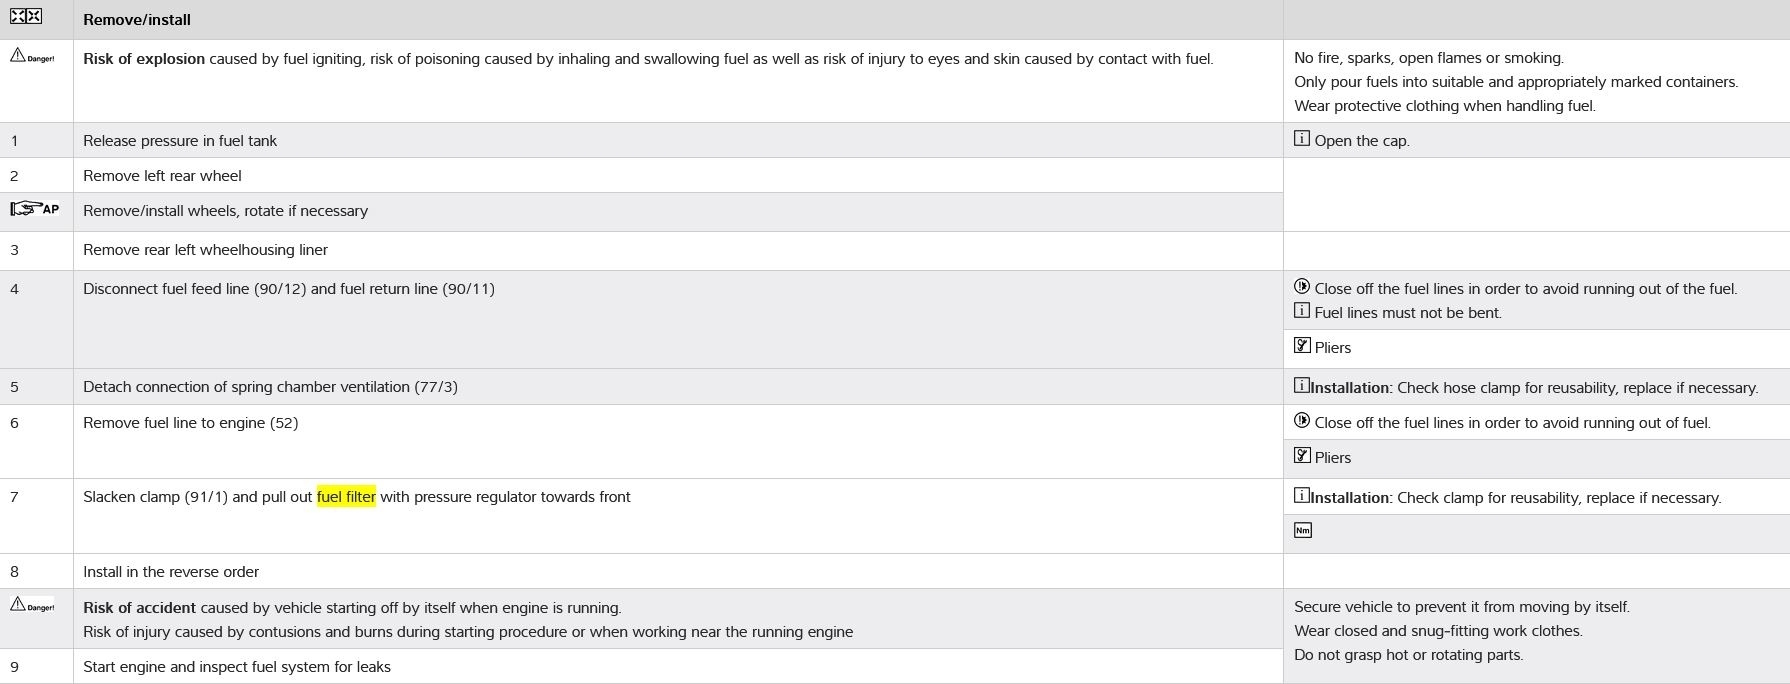Click the Pliers tool icon in step 4
The height and width of the screenshot is (684, 1790).
tap(1301, 346)
